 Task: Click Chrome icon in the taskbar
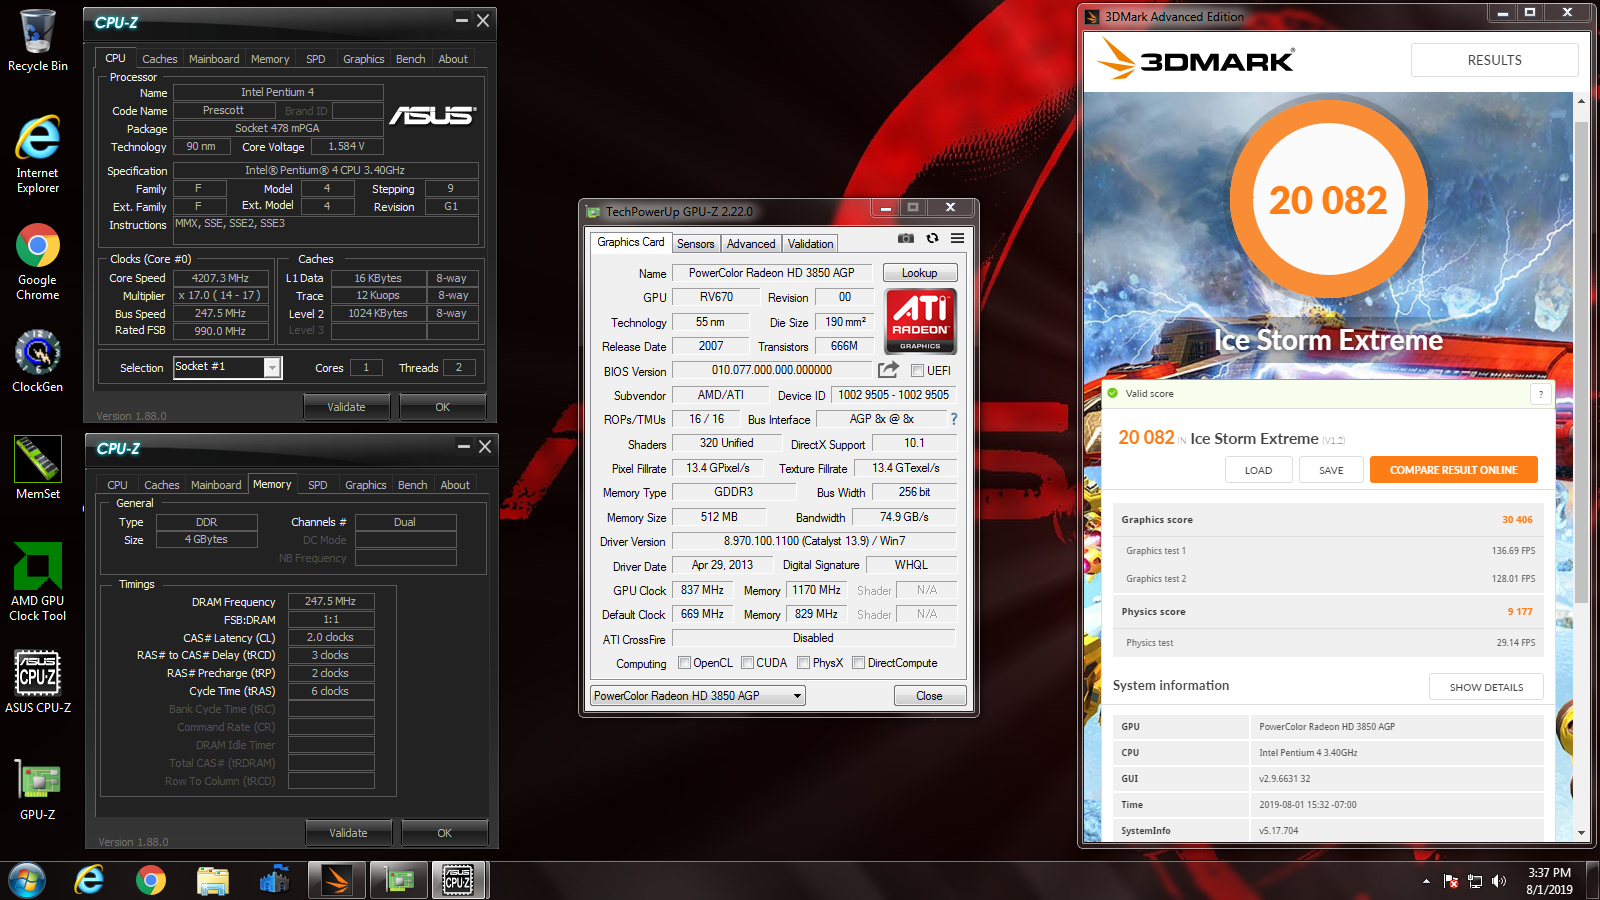[151, 880]
